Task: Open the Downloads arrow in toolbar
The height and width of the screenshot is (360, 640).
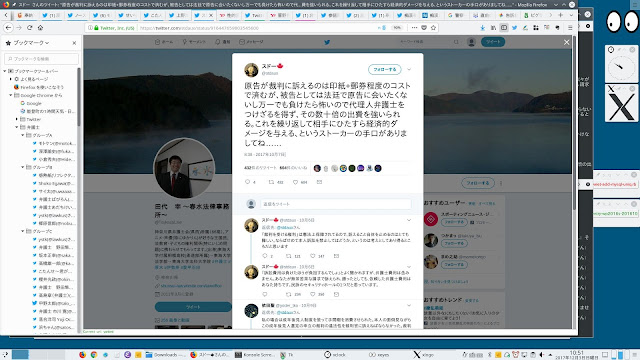Action: pyautogui.click(x=482, y=28)
